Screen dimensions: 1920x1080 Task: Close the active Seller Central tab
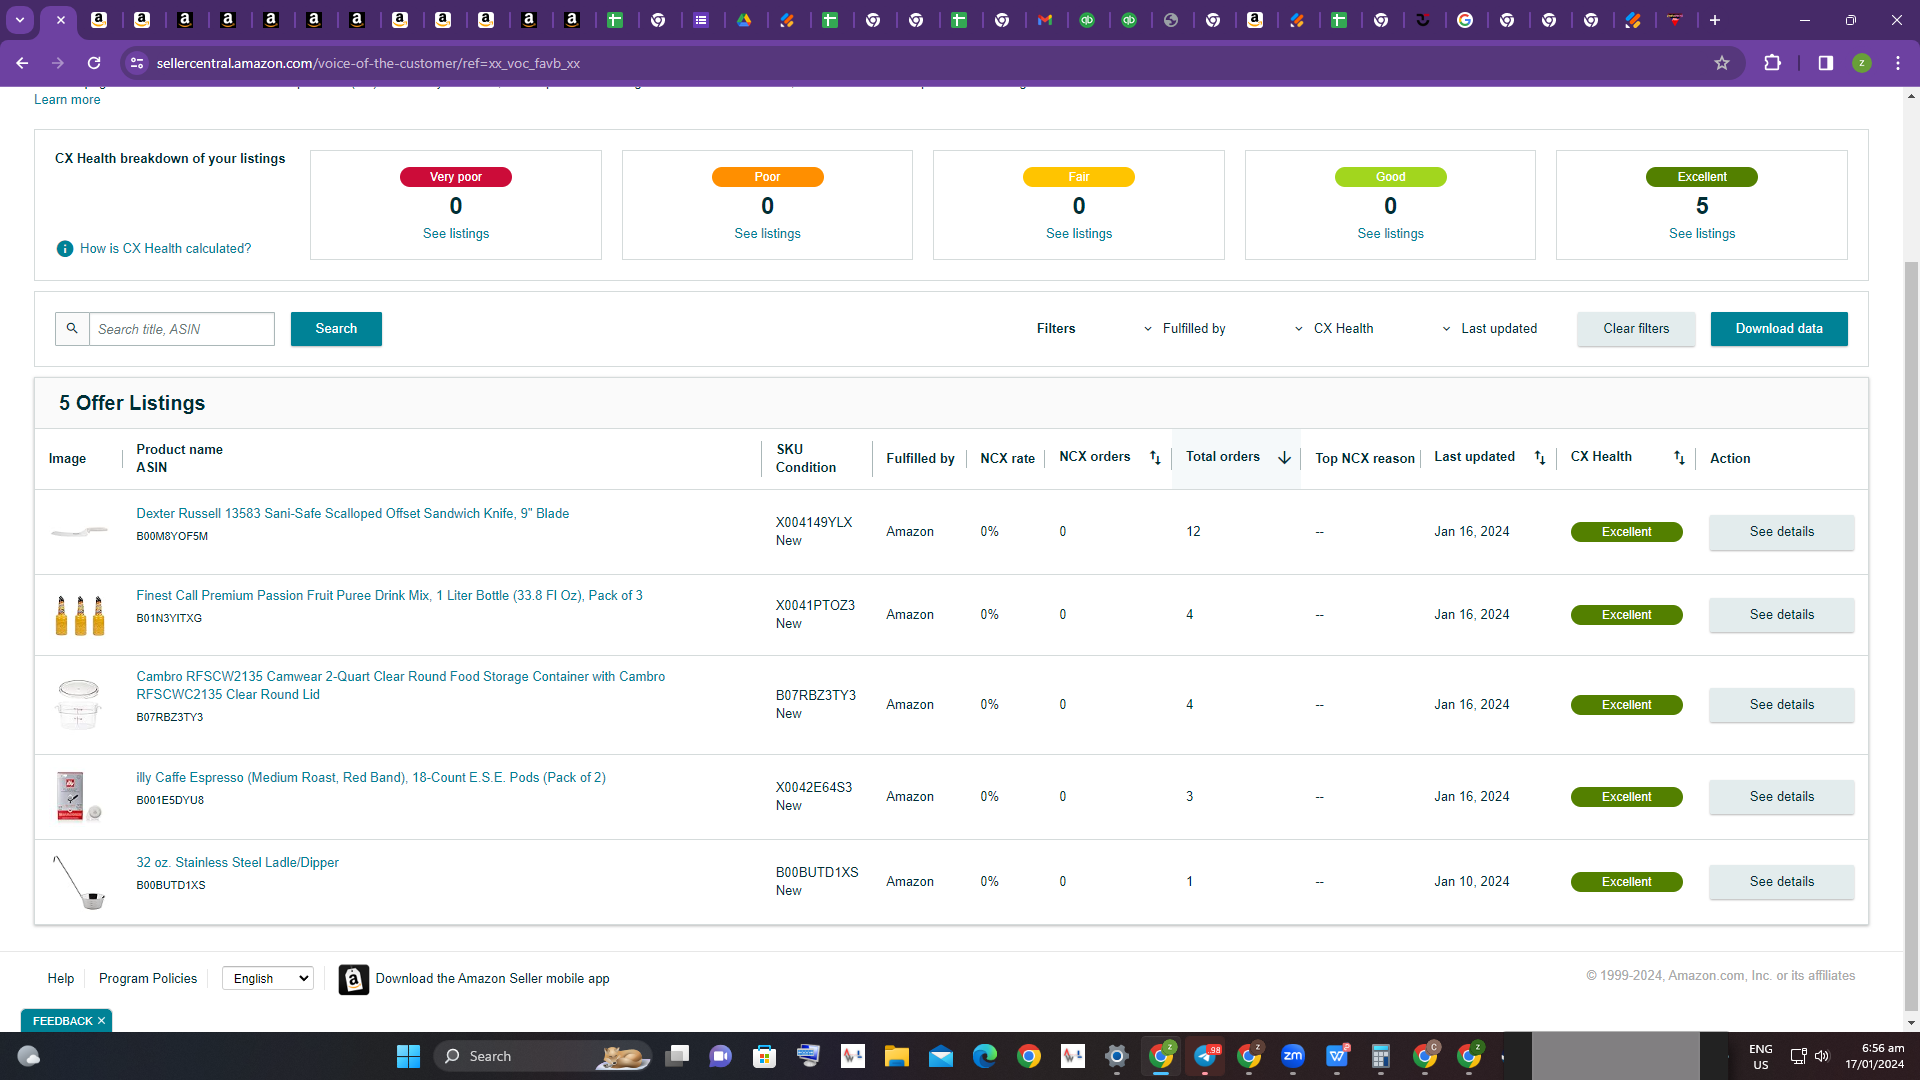[x=61, y=20]
